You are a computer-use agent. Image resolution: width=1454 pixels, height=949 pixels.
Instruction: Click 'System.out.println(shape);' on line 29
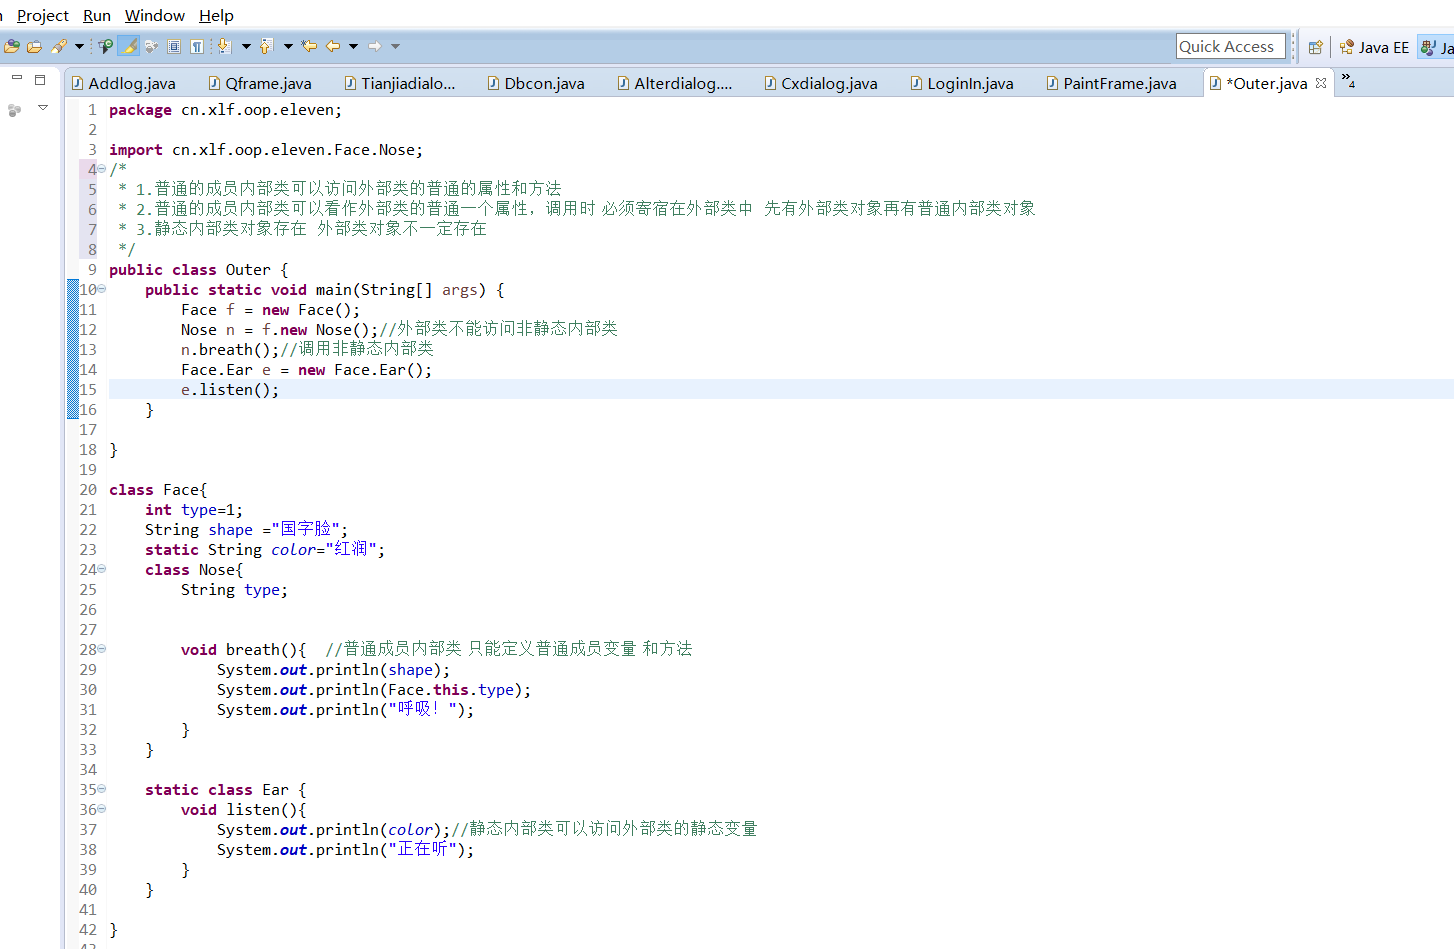click(x=334, y=670)
